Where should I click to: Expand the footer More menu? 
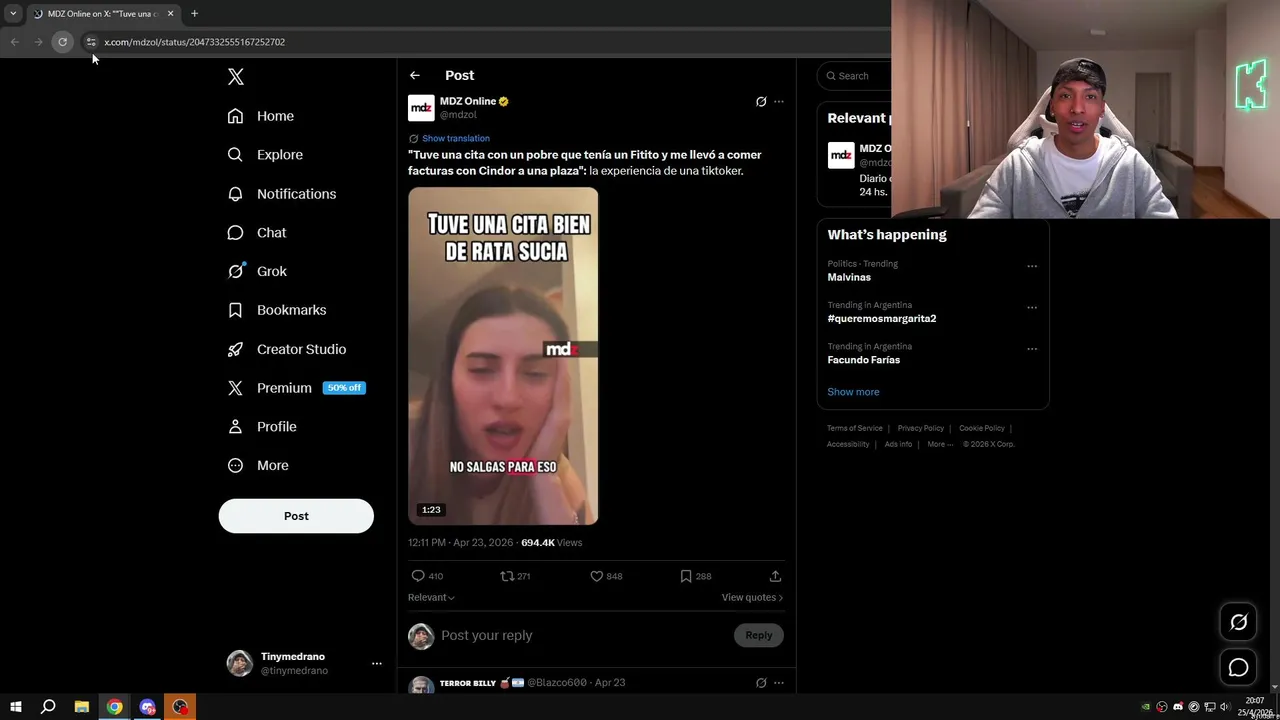[x=939, y=444]
